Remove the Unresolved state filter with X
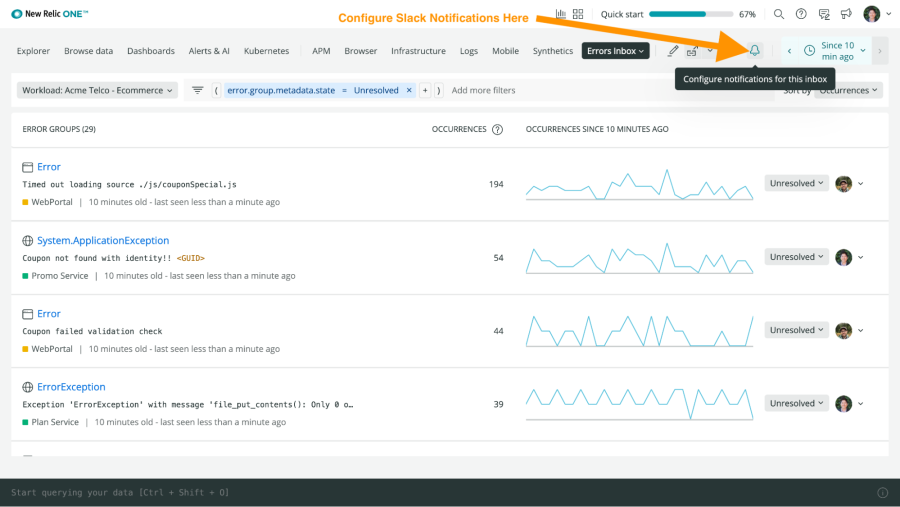Screen dimensions: 900x507 pyautogui.click(x=409, y=90)
